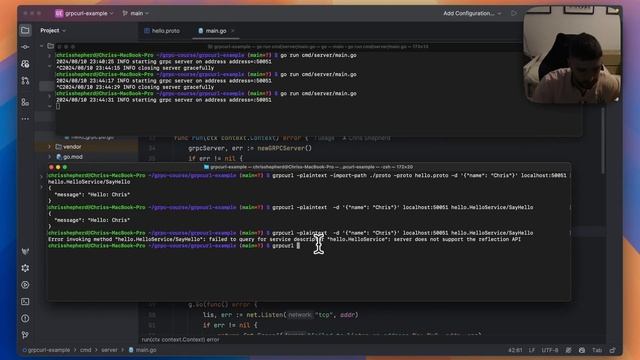
Task: Click the main.go file icon in breadcrumbs
Action: [x=131, y=350]
